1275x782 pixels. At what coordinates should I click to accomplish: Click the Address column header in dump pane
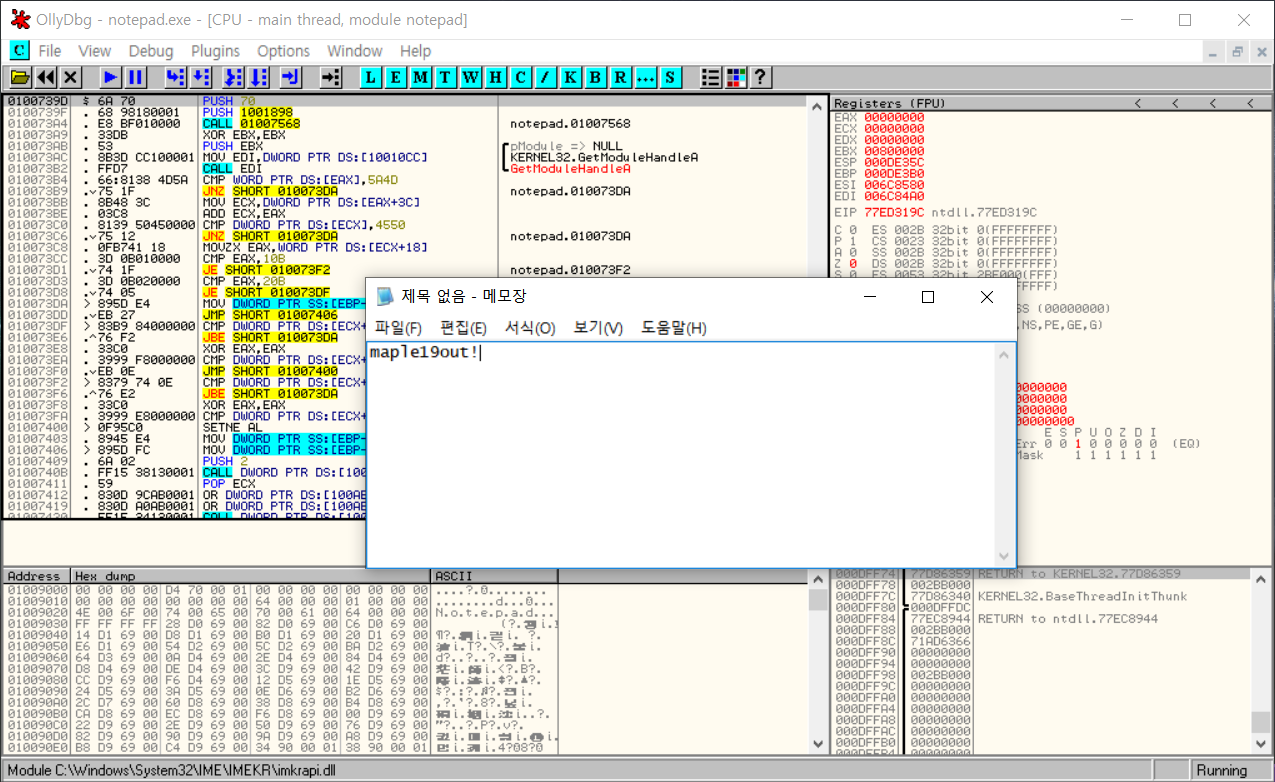tap(37, 576)
